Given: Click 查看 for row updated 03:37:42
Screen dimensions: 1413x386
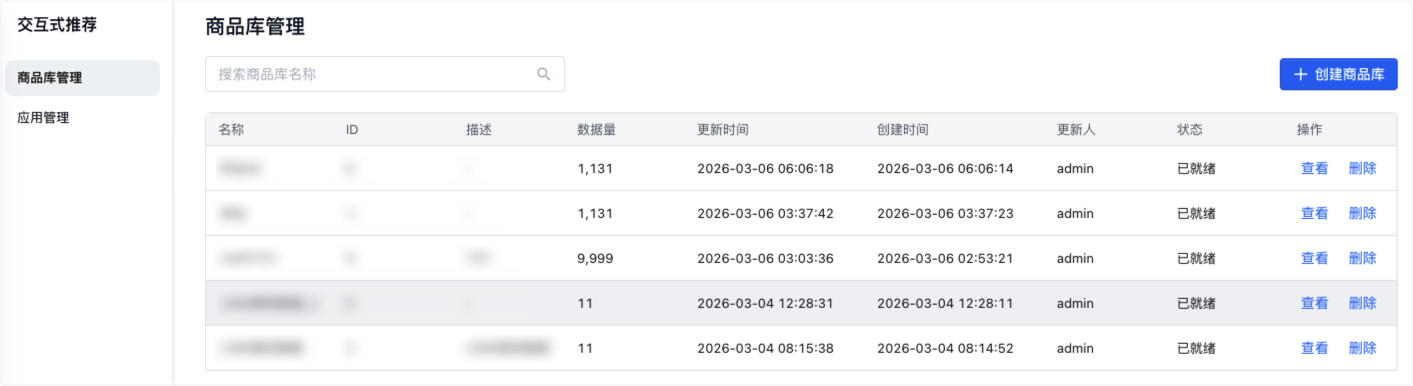Looking at the screenshot, I should [1314, 213].
